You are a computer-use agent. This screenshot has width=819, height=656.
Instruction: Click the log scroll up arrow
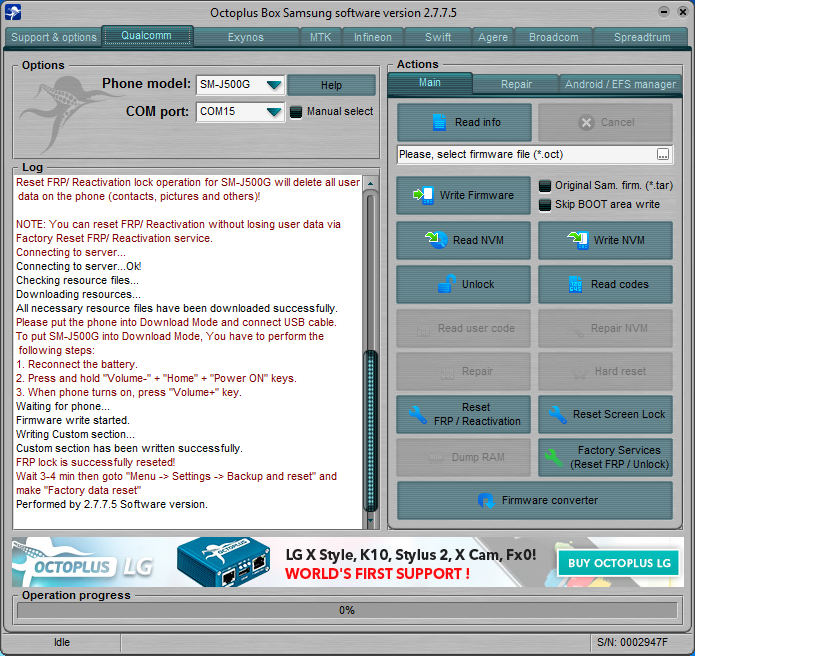pos(370,183)
